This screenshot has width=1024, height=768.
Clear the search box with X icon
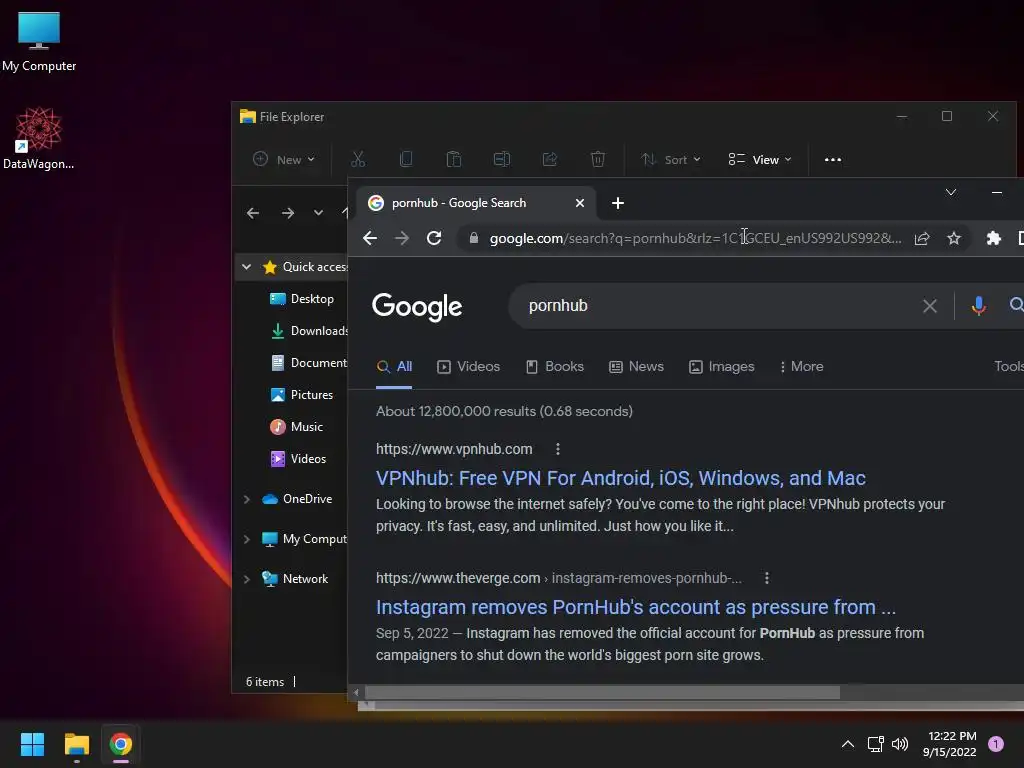(930, 306)
